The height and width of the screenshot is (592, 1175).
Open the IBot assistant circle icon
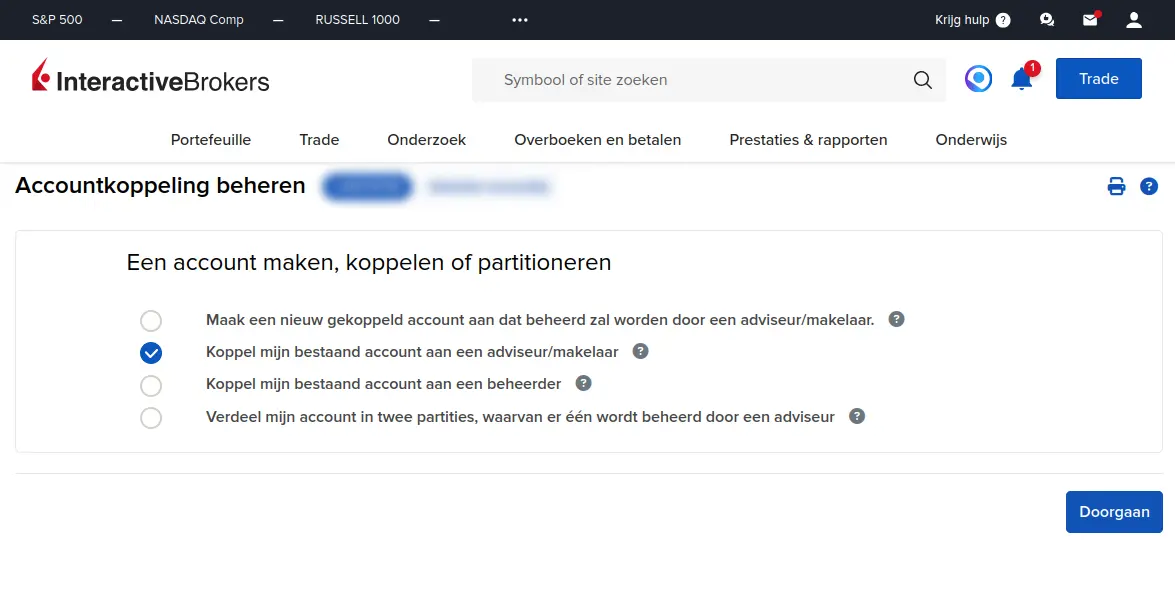(x=978, y=79)
